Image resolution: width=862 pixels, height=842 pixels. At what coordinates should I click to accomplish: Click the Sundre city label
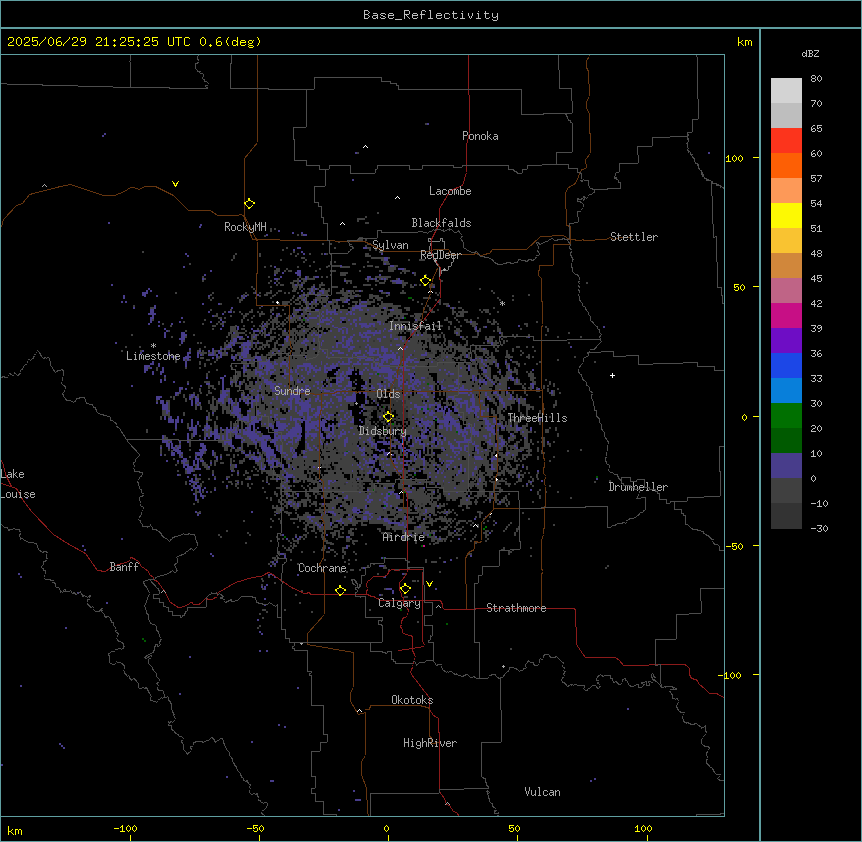292,391
